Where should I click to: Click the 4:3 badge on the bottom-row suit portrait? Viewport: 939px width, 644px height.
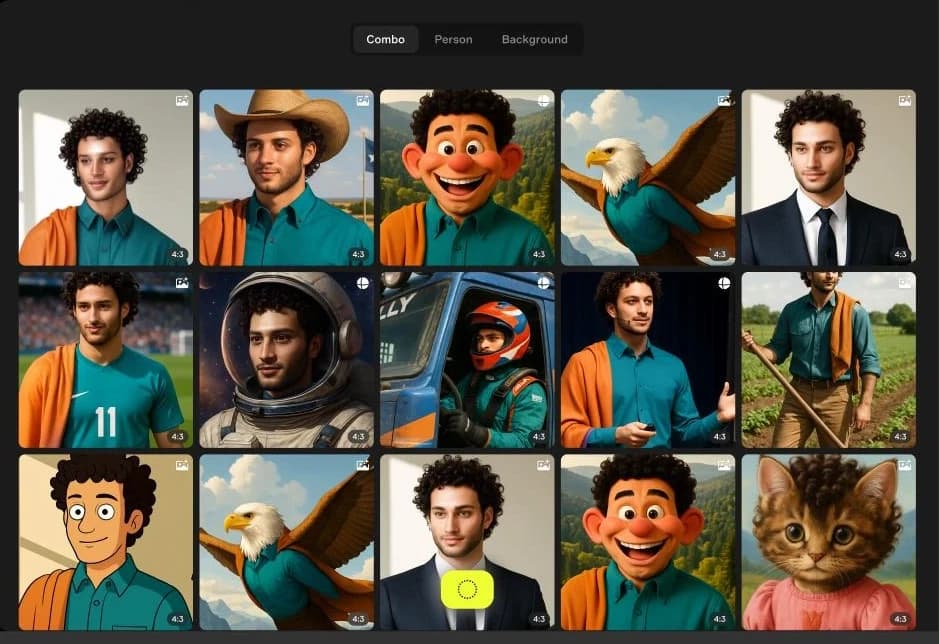pyautogui.click(x=539, y=619)
